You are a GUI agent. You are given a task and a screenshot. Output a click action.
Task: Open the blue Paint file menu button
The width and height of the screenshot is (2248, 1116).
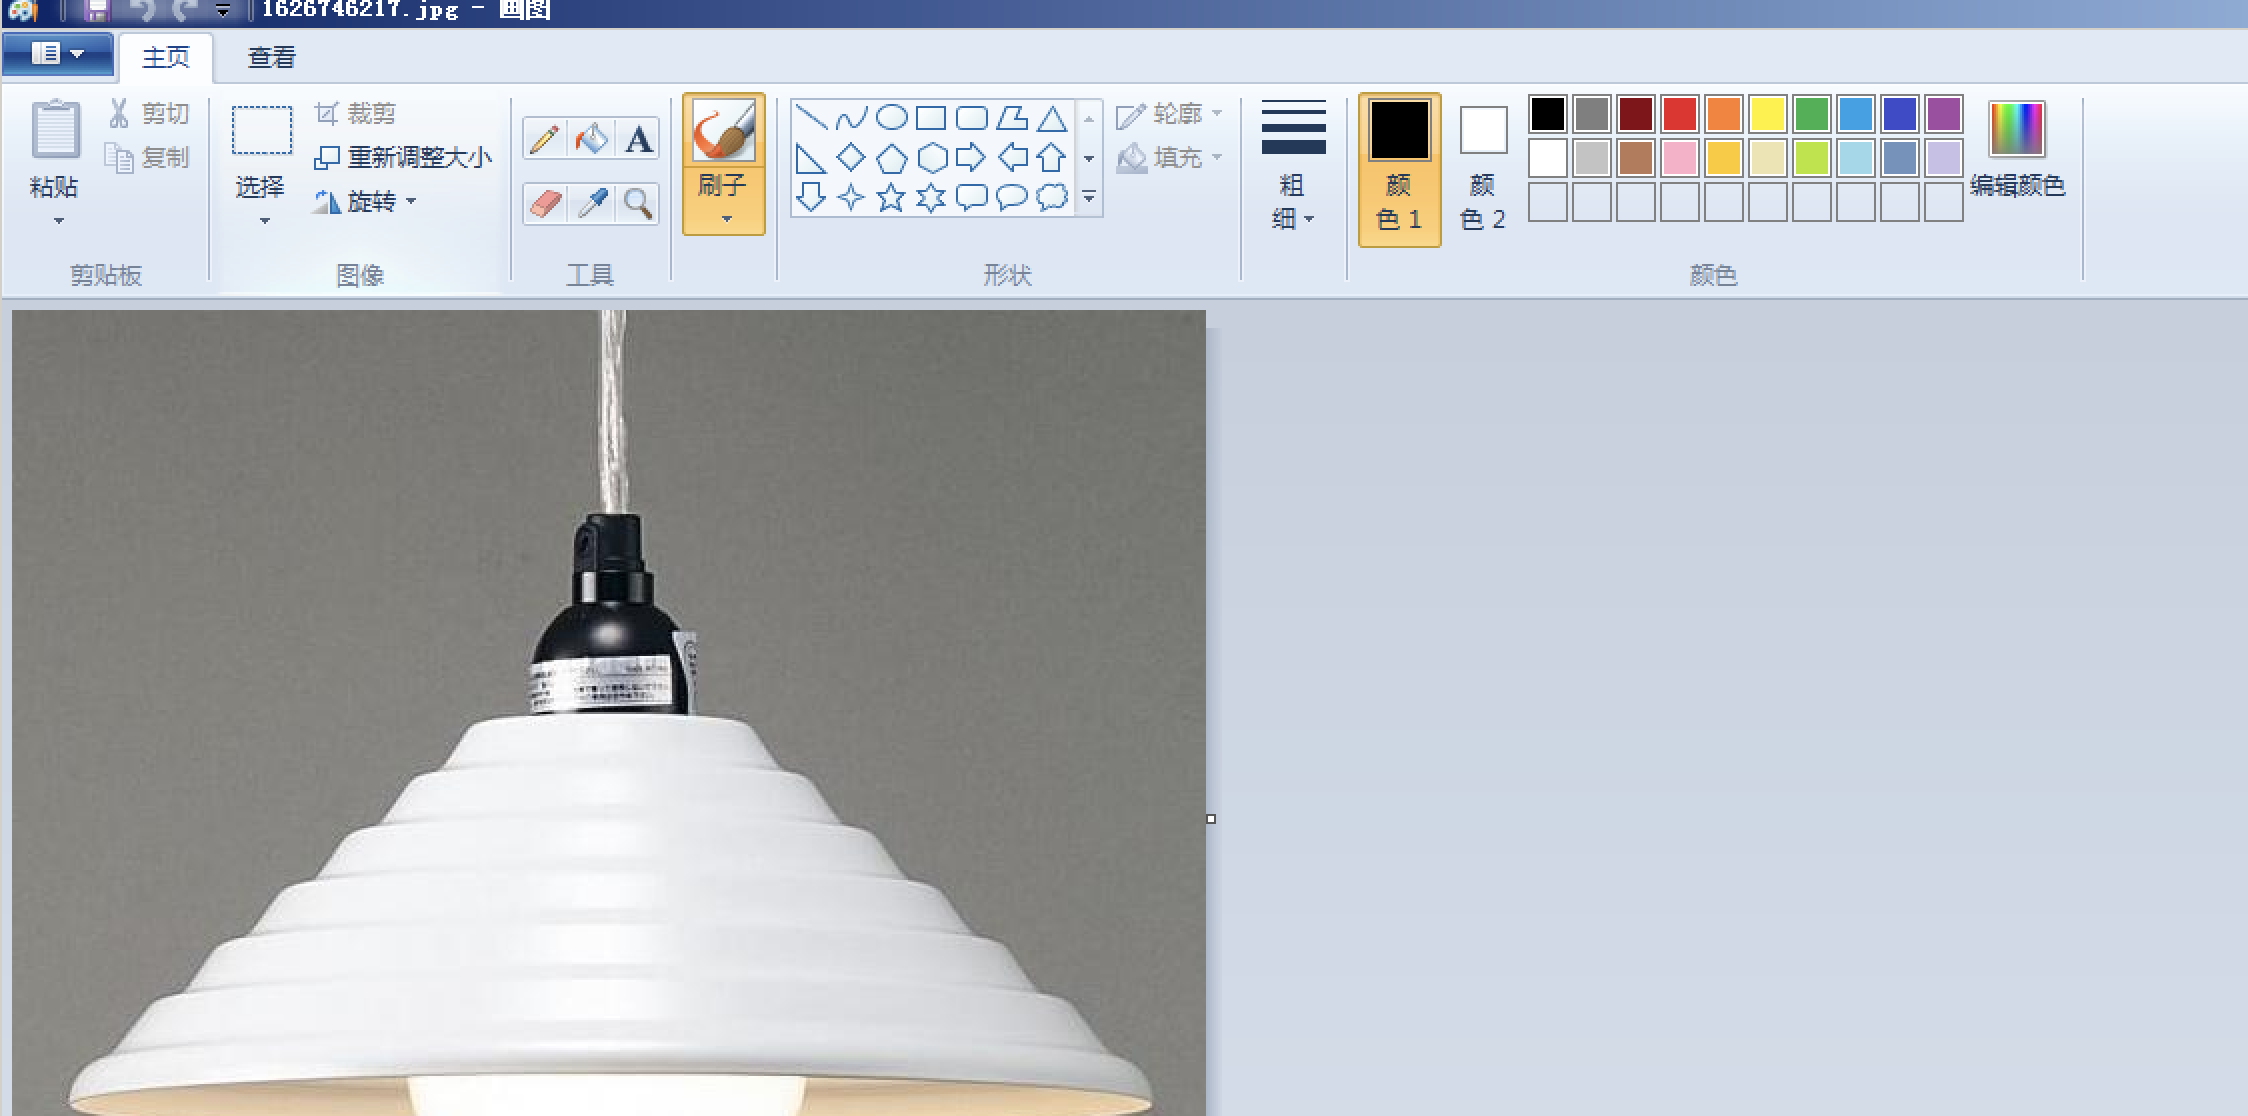pyautogui.click(x=57, y=54)
